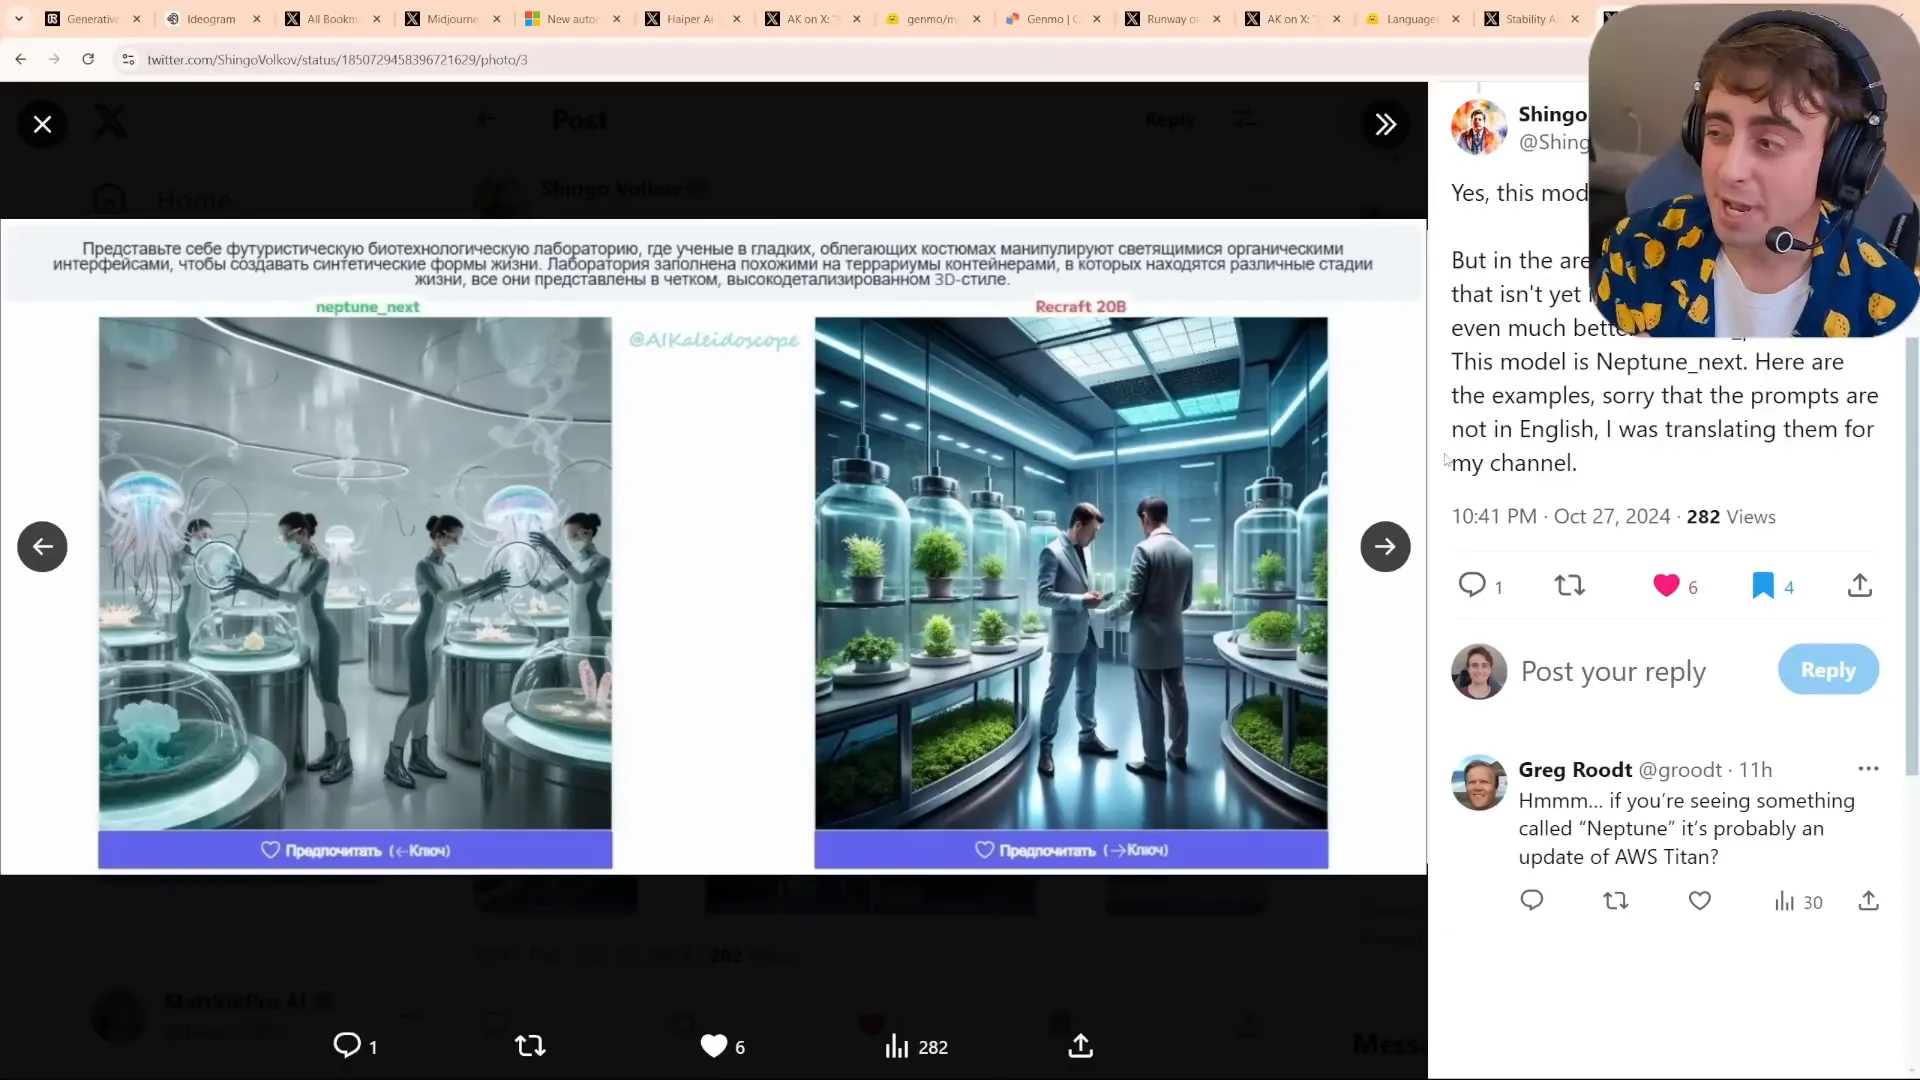Close the Ideogram tab

257,19
